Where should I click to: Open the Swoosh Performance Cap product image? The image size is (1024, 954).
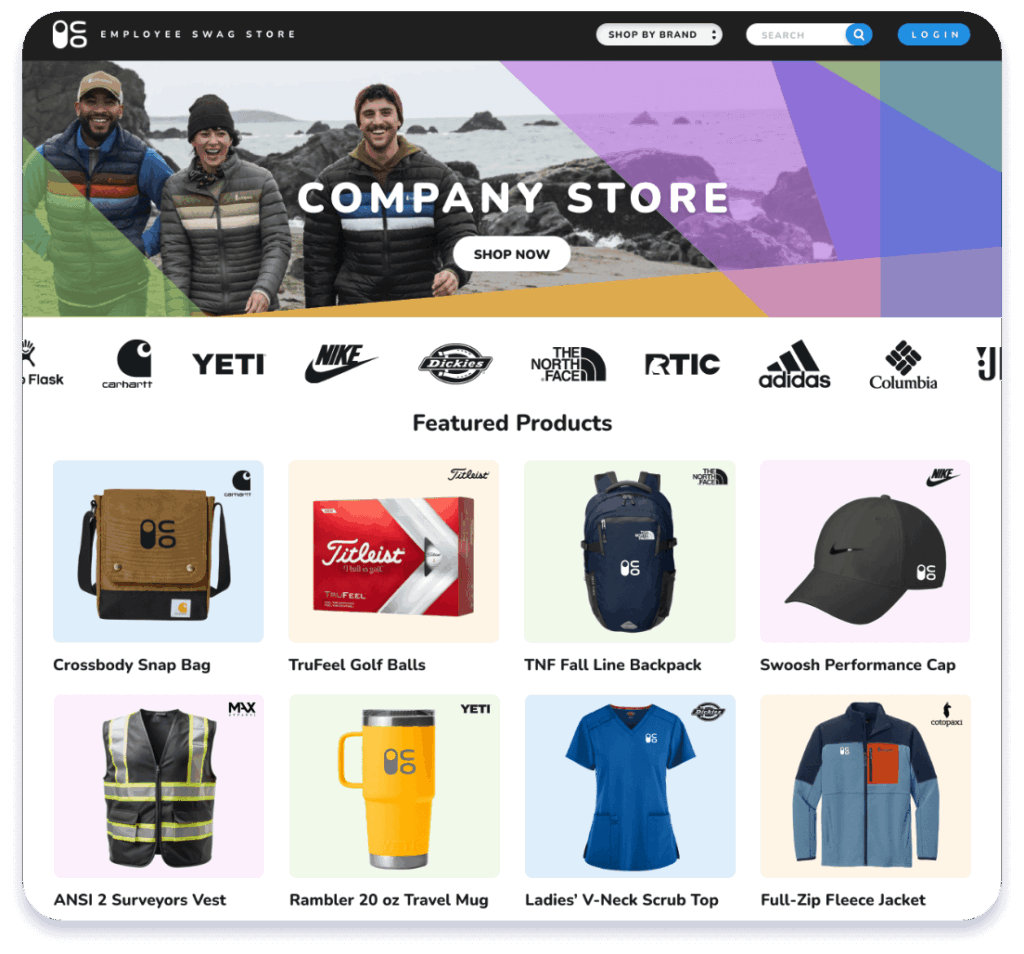tap(865, 551)
